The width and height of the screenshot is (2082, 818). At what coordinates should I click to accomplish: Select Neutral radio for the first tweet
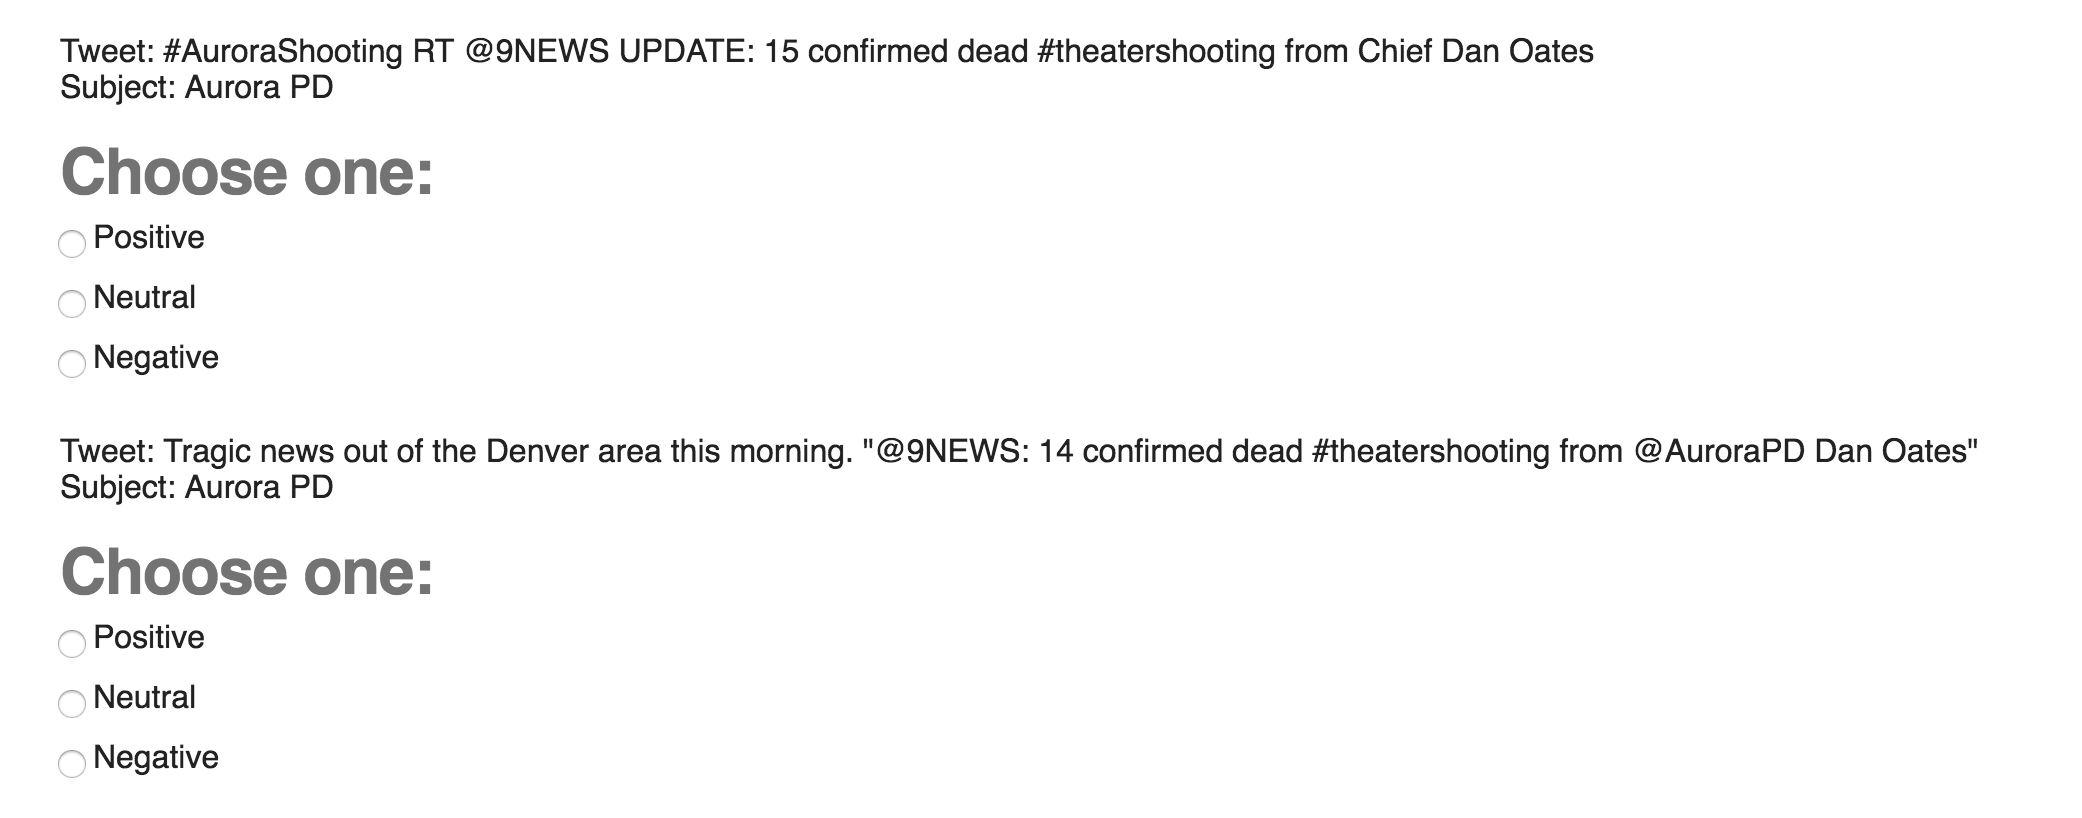point(72,303)
